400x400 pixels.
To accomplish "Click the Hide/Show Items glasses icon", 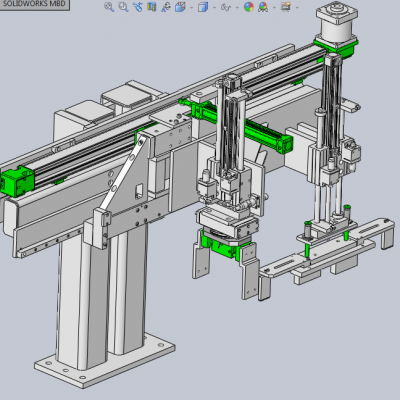I will coord(226,7).
